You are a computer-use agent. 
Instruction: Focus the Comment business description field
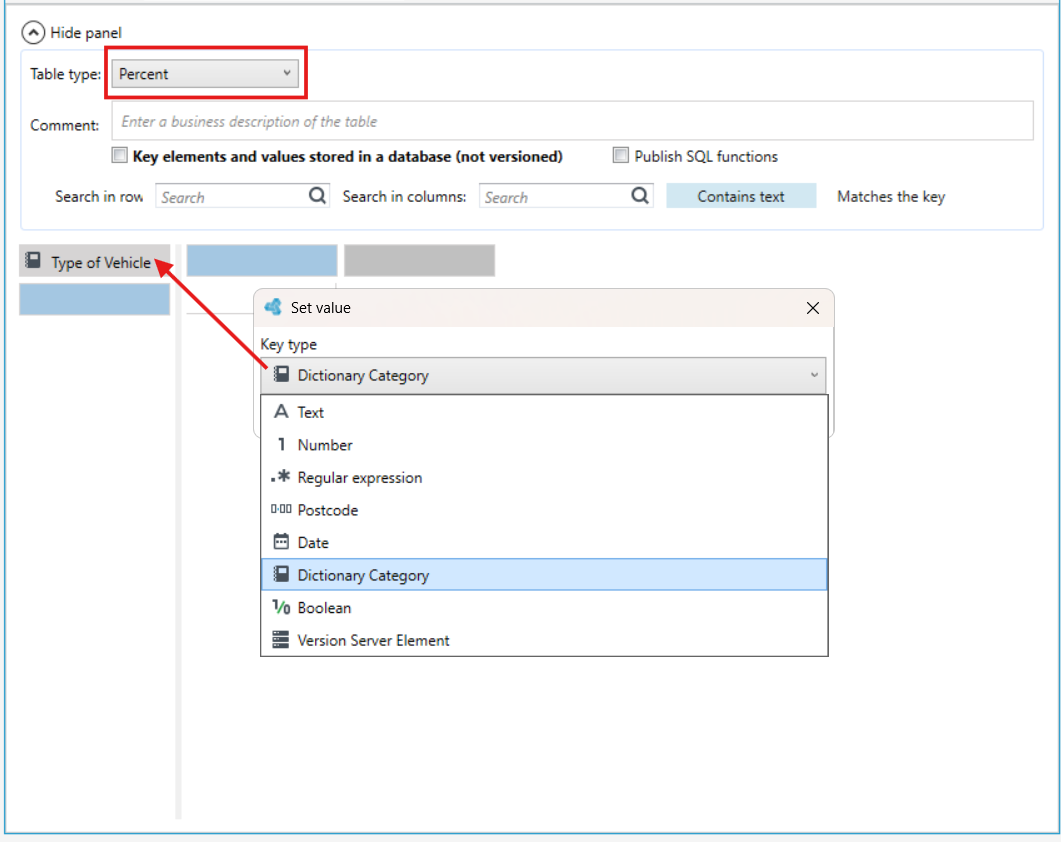point(572,121)
